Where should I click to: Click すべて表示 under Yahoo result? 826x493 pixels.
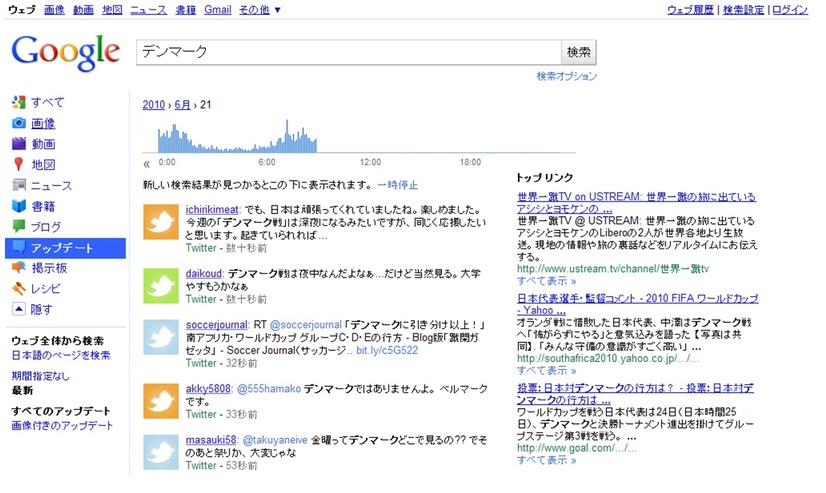[x=546, y=370]
